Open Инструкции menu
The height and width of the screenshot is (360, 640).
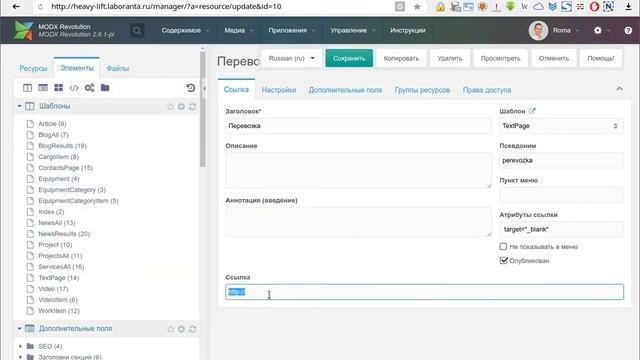[x=408, y=30]
